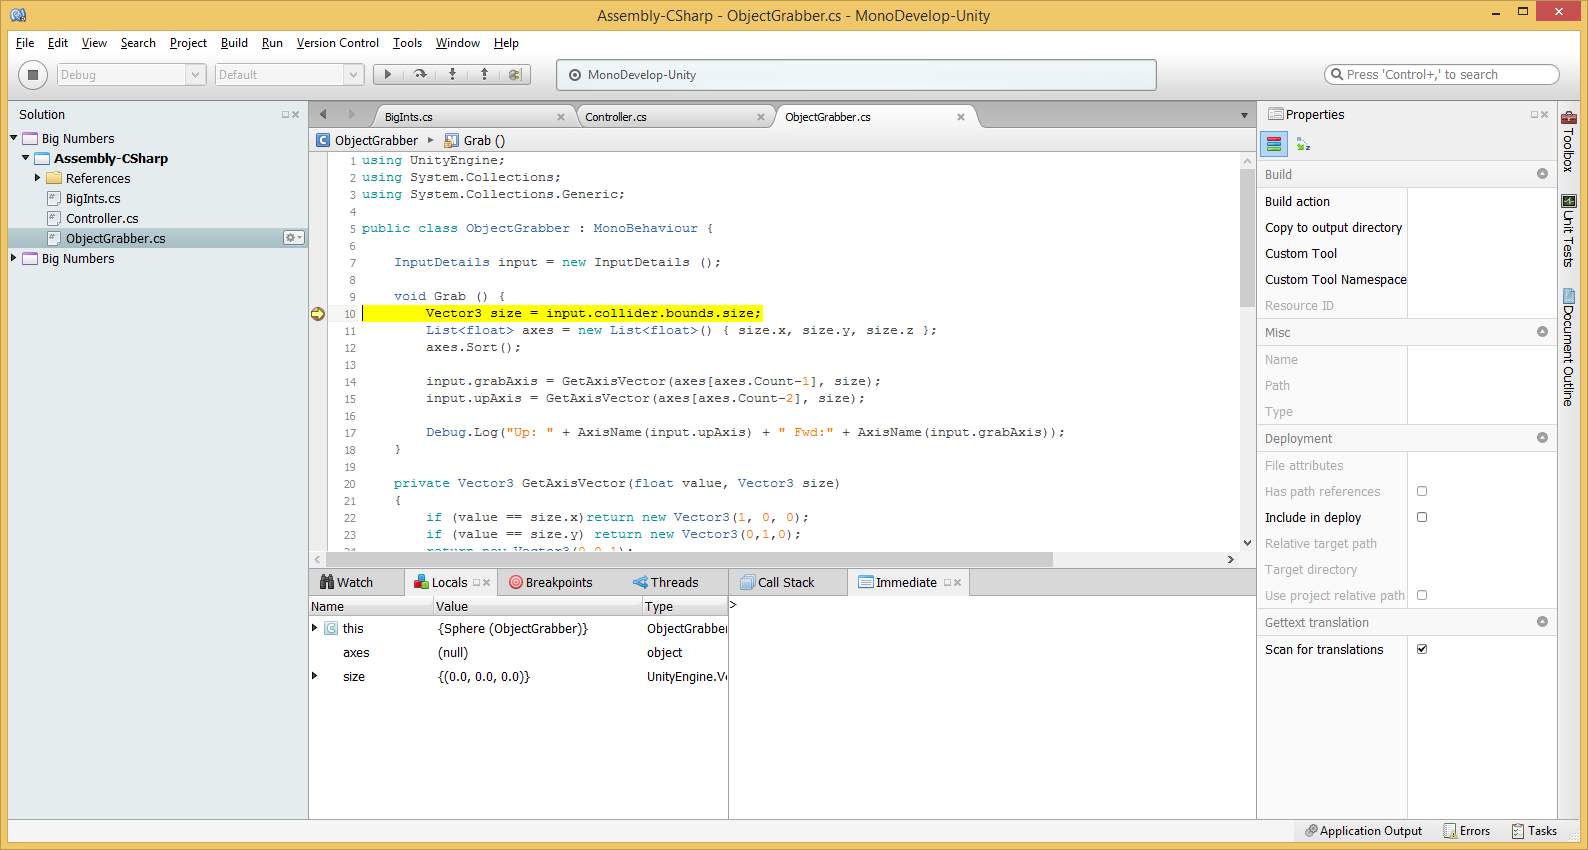Collapse the Build properties section
Image resolution: width=1588 pixels, height=850 pixels.
point(1542,174)
